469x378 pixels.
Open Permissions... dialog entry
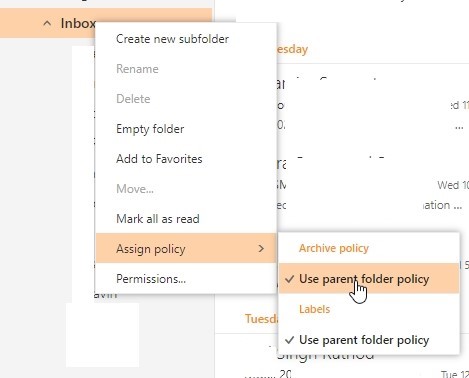point(151,279)
